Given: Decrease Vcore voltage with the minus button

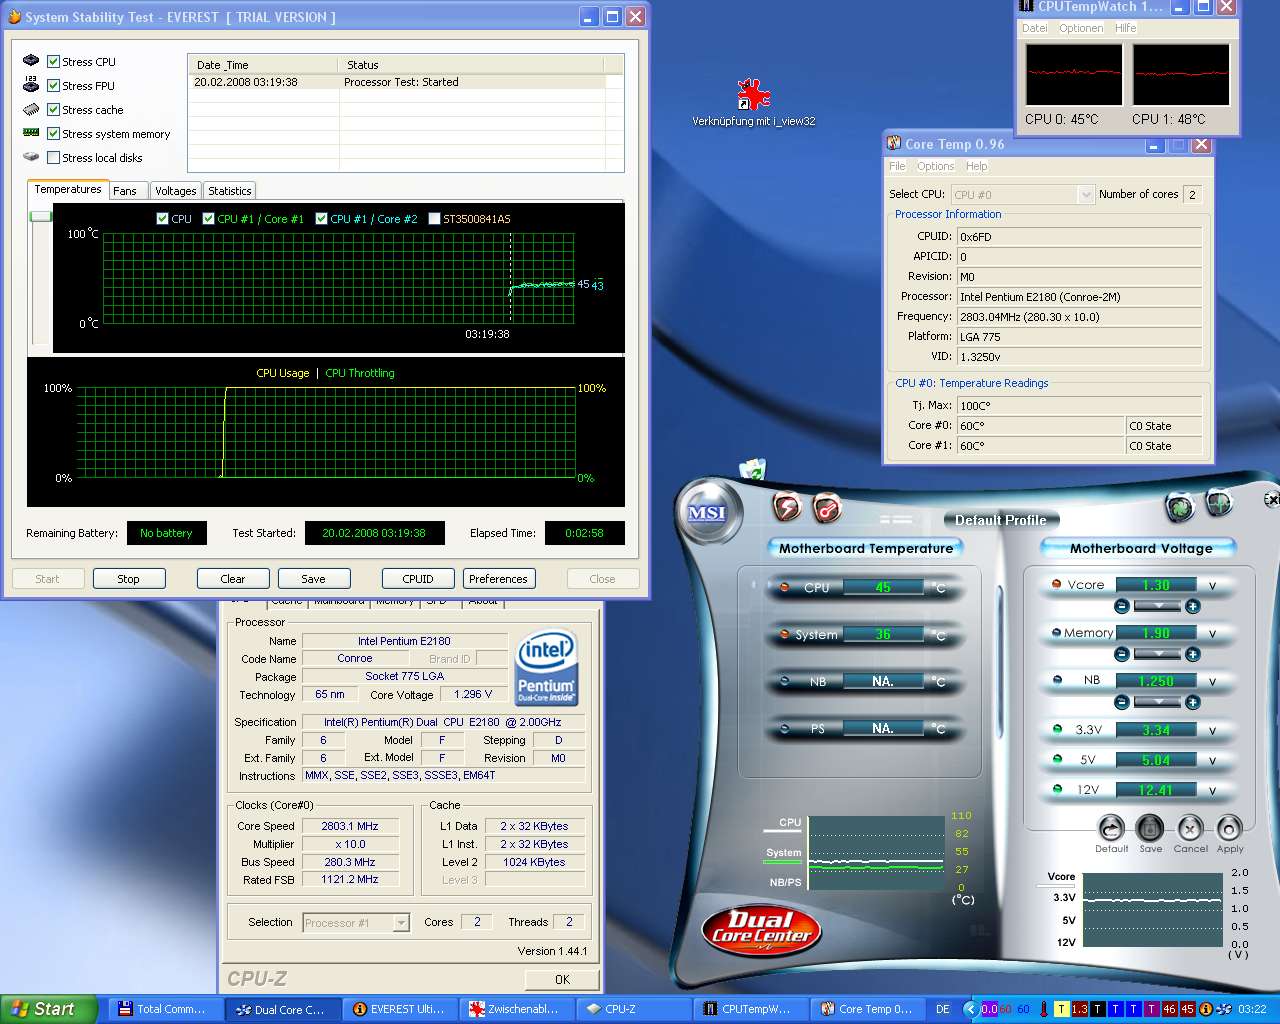Looking at the screenshot, I should point(1121,606).
